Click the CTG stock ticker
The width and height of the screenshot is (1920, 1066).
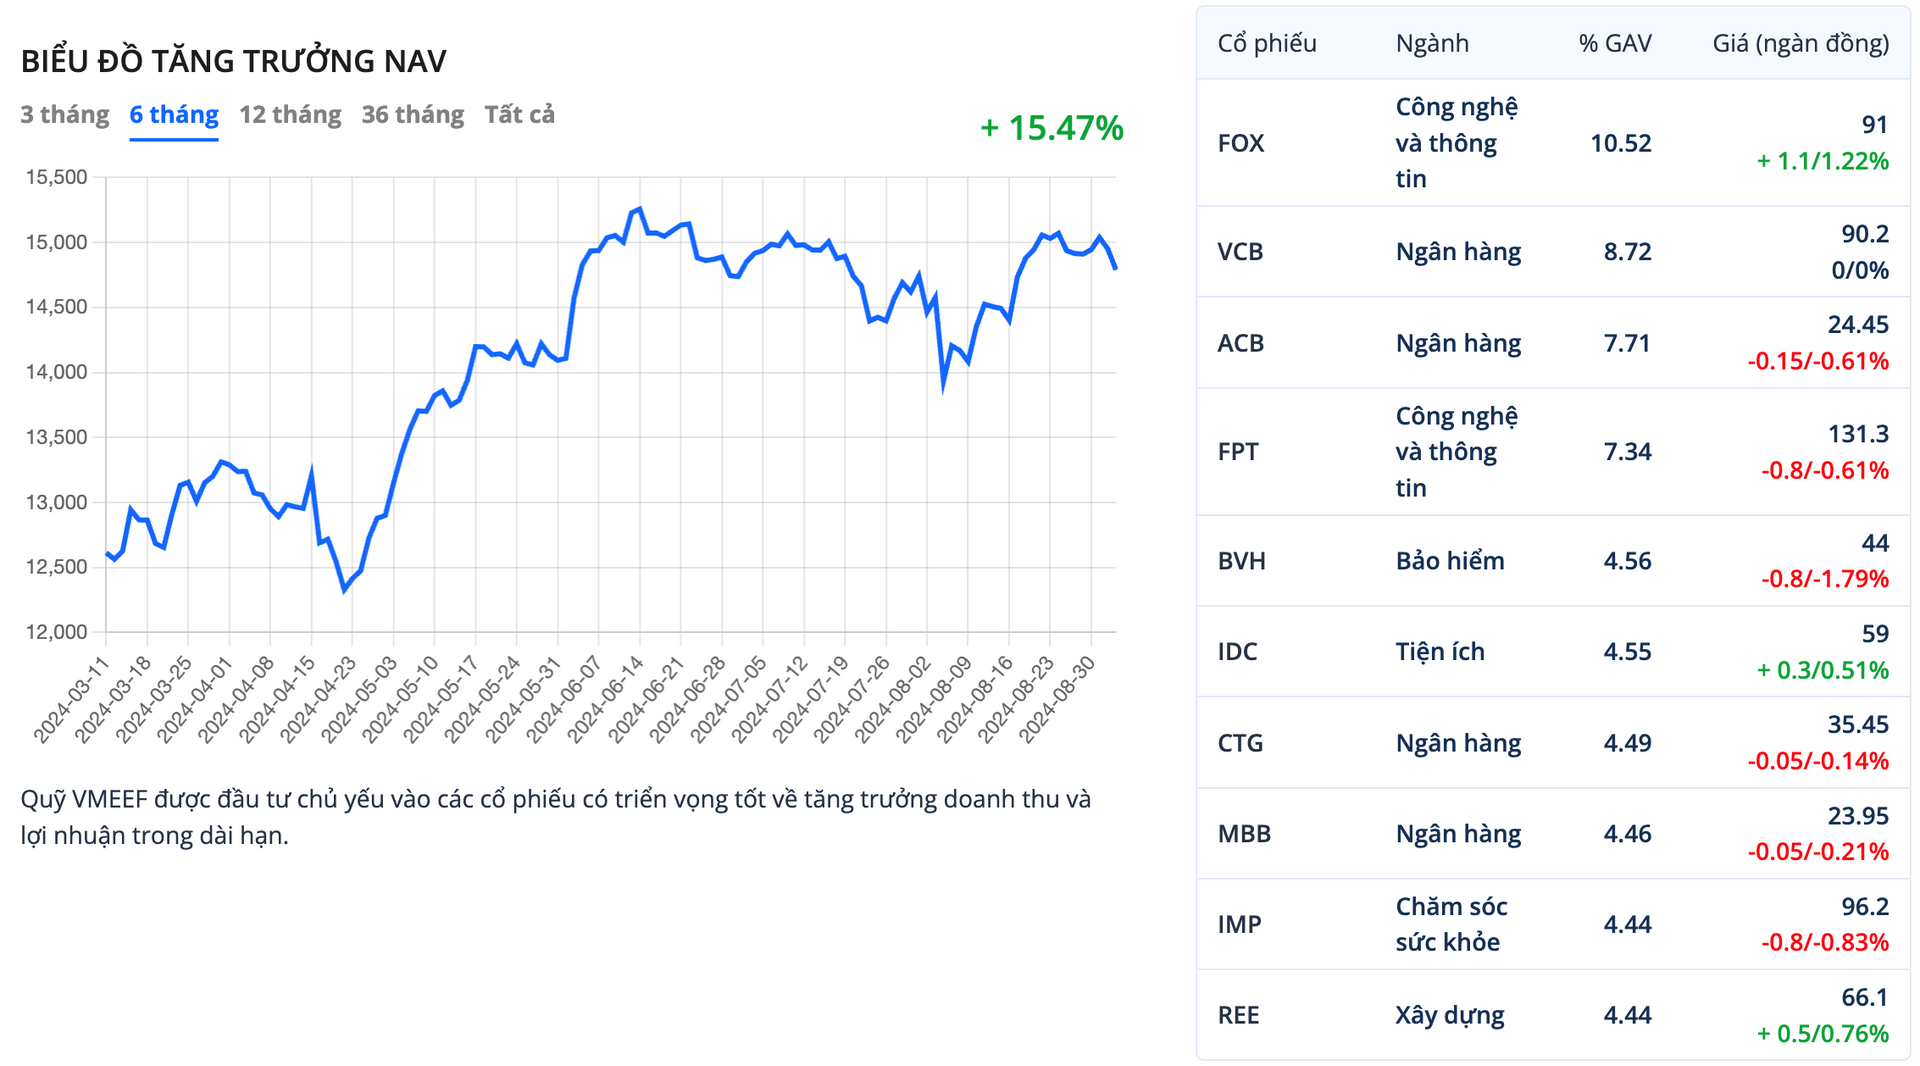click(x=1240, y=743)
